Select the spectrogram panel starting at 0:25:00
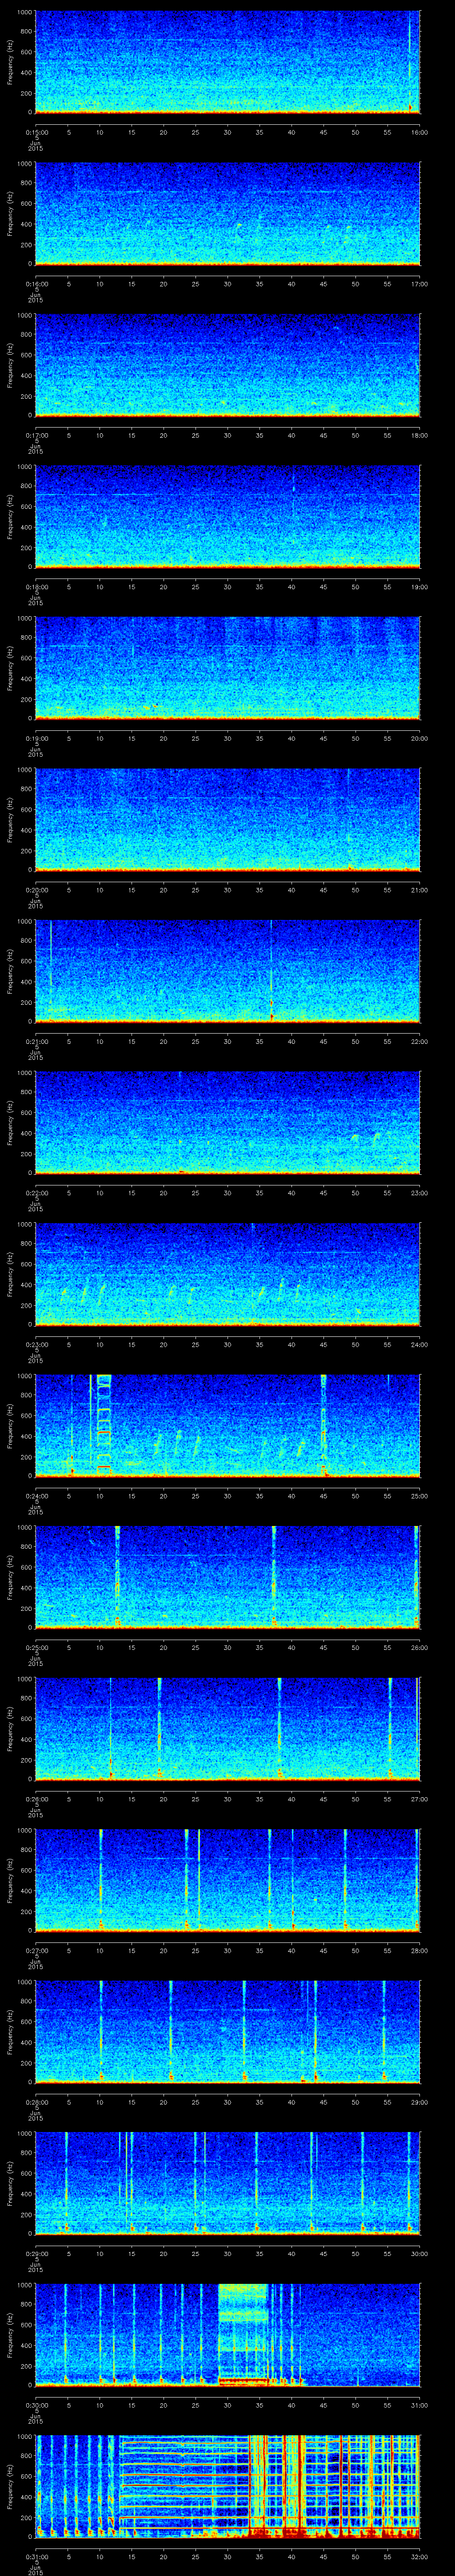Image resolution: width=455 pixels, height=2576 pixels. coord(227,1577)
